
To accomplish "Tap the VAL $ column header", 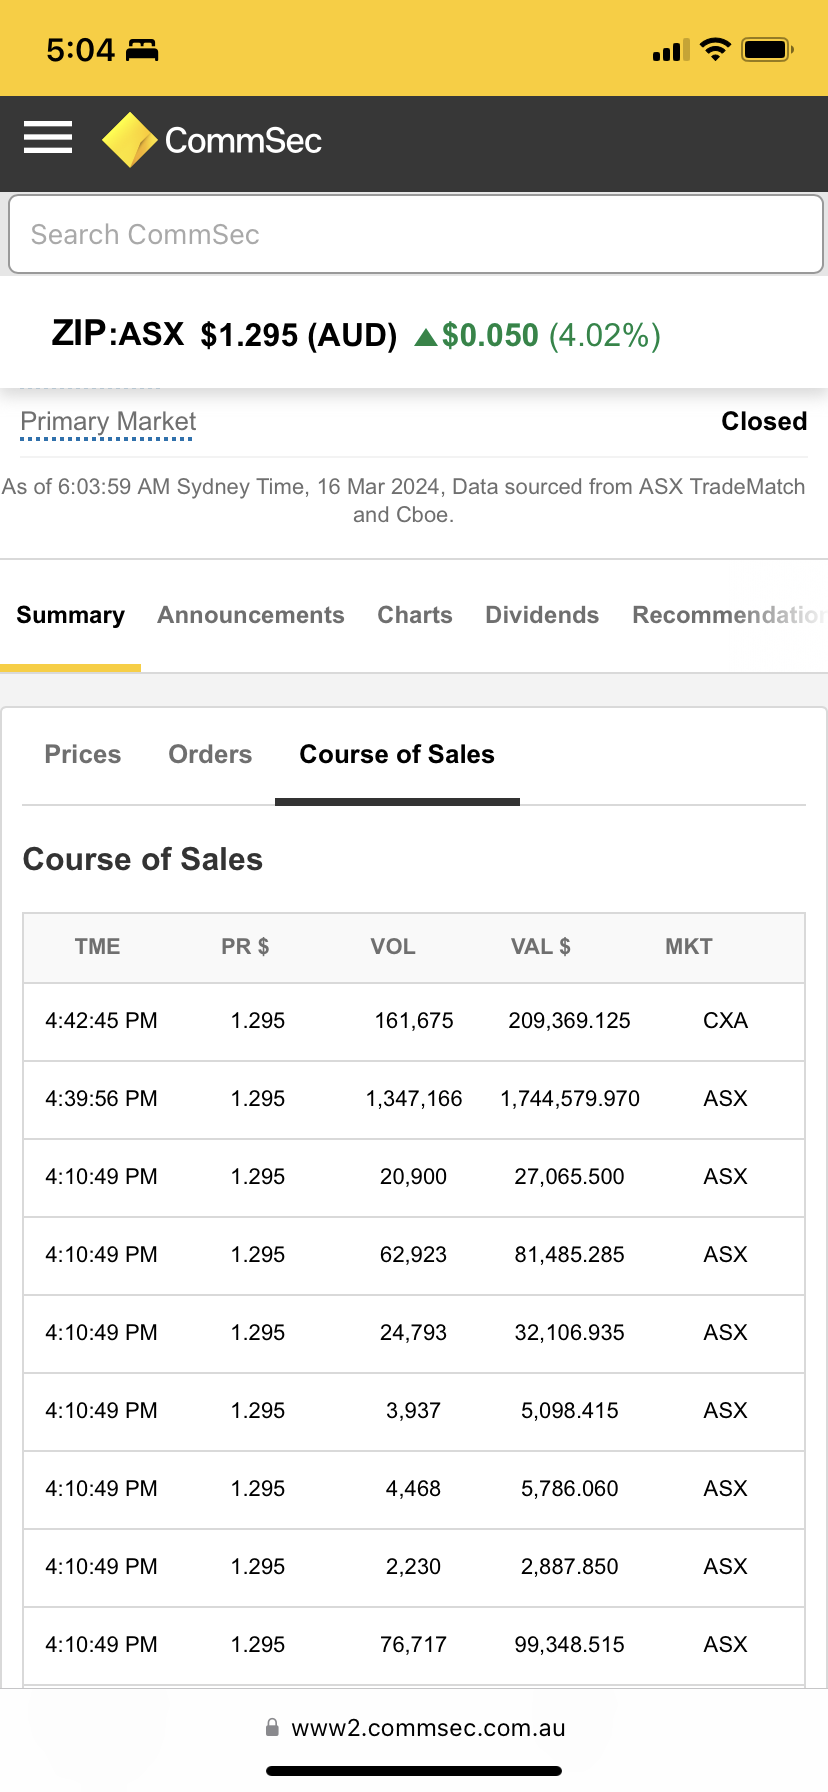I will click(541, 947).
